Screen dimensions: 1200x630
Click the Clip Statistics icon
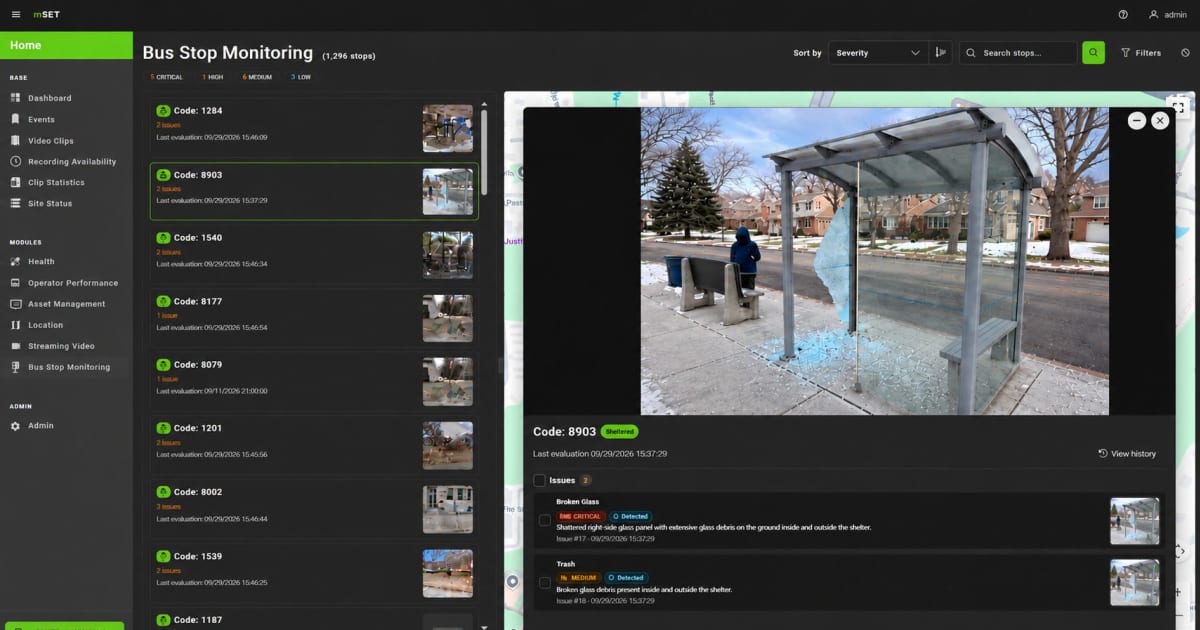[x=16, y=182]
